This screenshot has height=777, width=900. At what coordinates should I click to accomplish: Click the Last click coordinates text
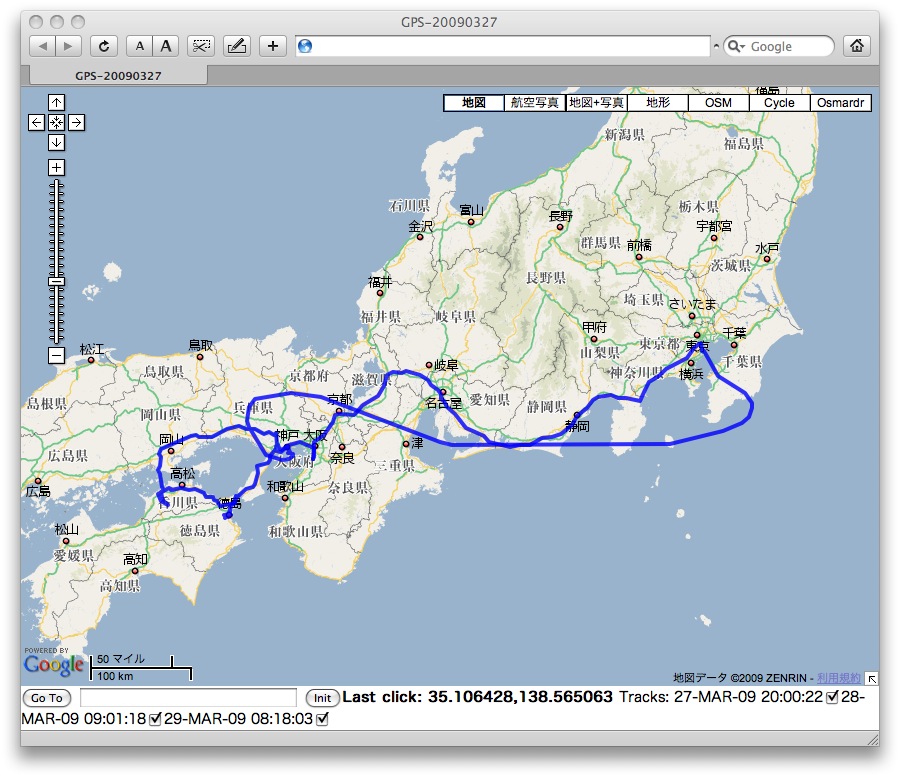(x=478, y=697)
